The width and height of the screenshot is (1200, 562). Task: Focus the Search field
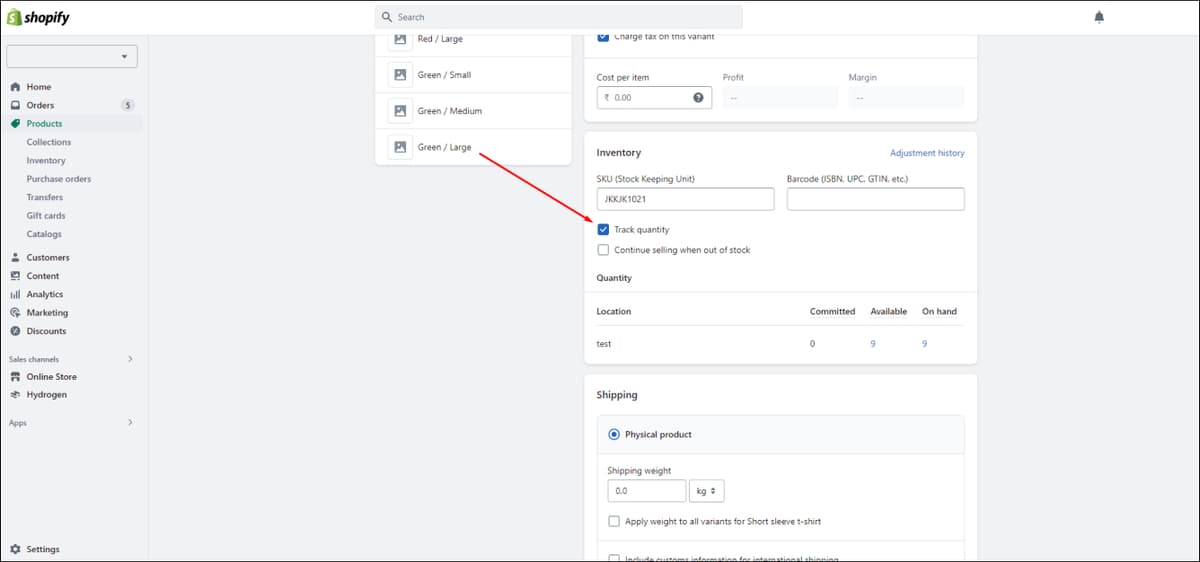559,17
